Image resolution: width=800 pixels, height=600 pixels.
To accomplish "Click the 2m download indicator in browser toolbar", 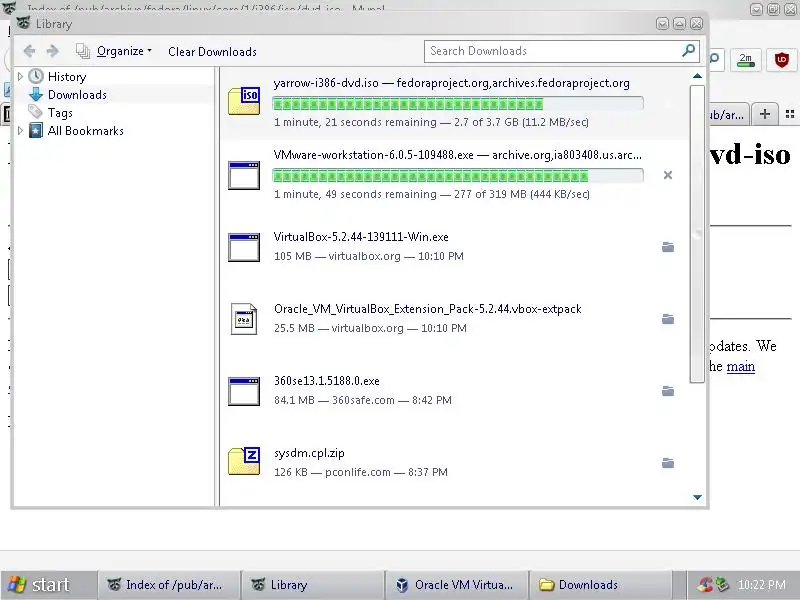I will tap(746, 60).
